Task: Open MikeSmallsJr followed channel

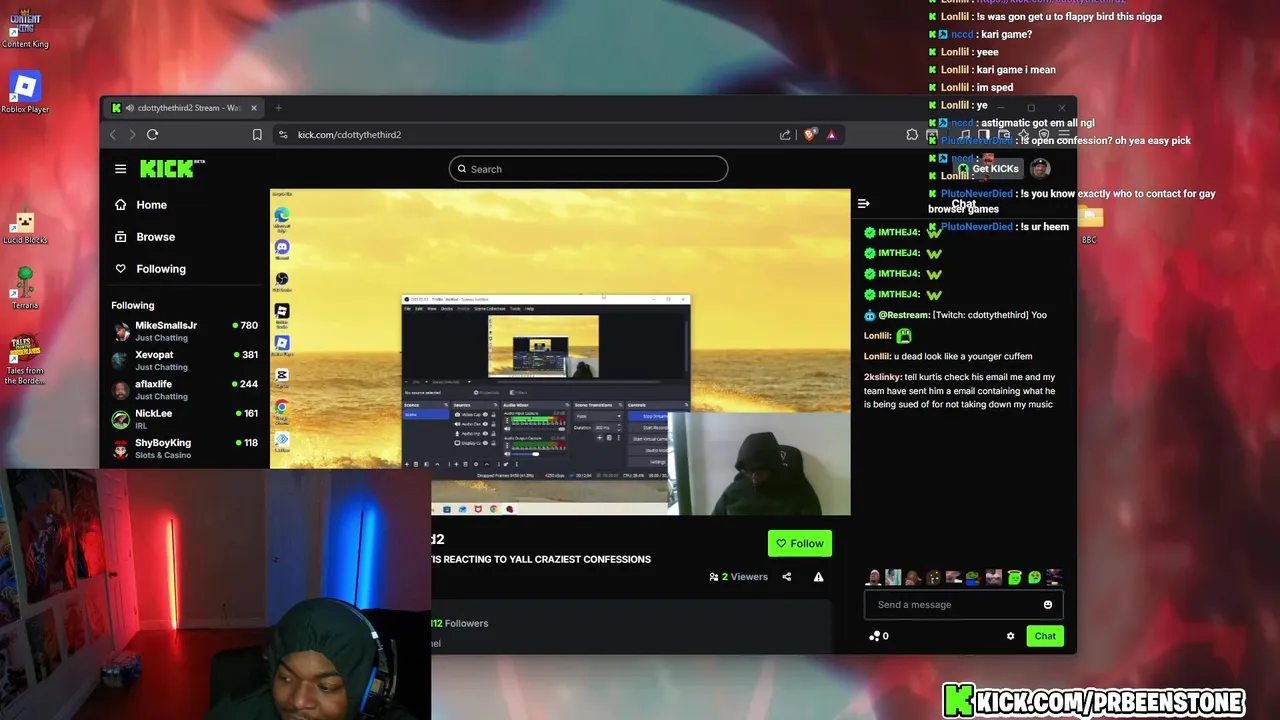Action: point(185,331)
